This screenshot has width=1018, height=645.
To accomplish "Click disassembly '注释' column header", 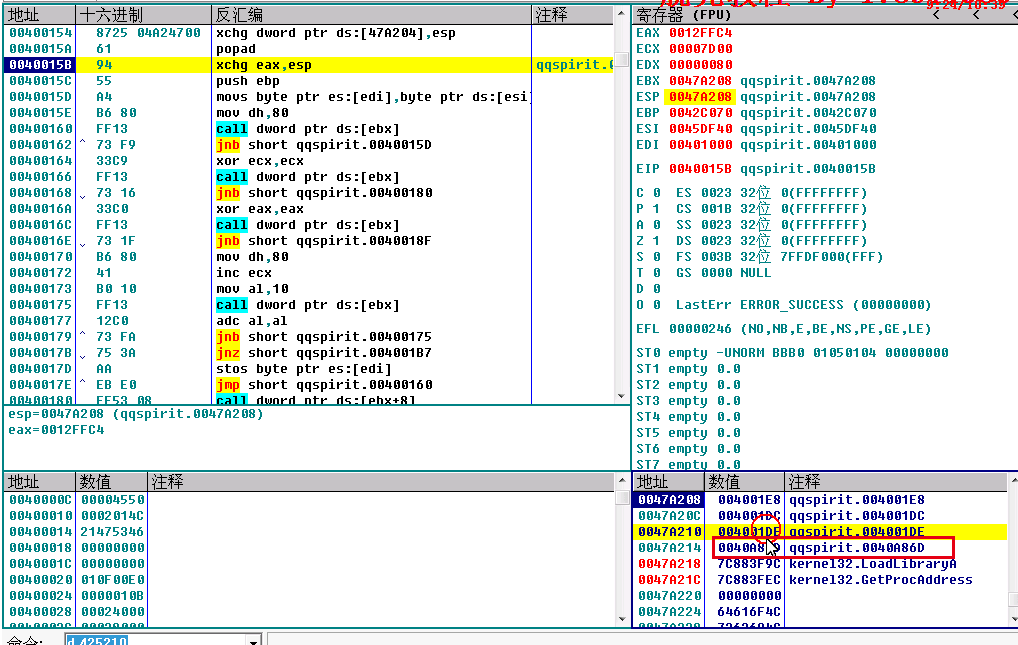I will (573, 14).
